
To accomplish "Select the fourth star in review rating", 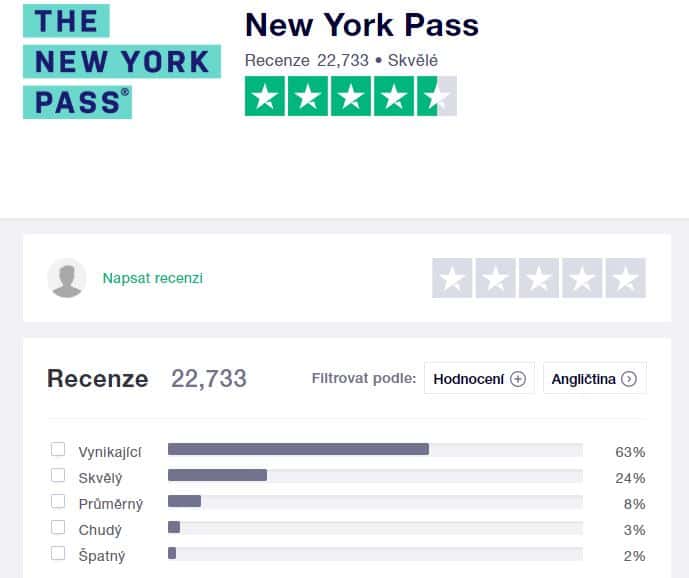I will (582, 278).
